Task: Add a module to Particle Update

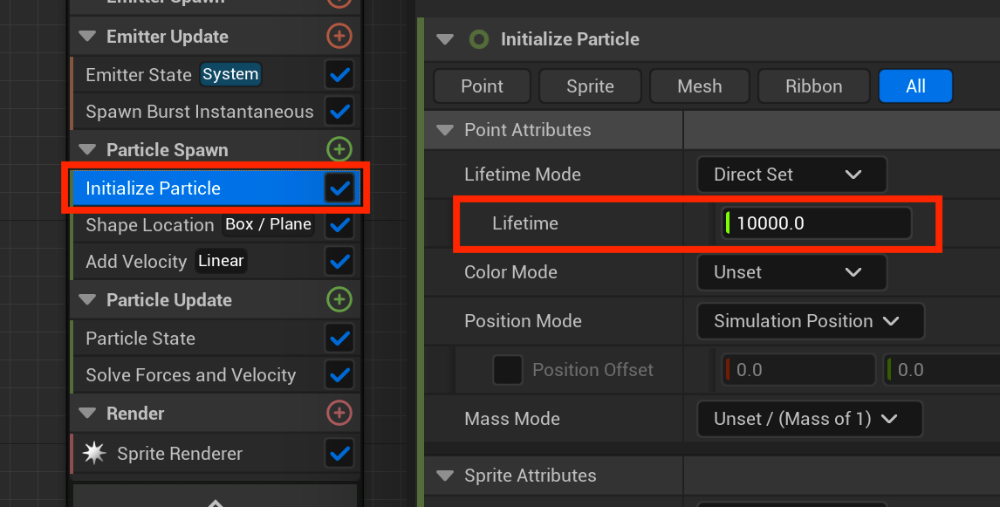Action: coord(340,300)
